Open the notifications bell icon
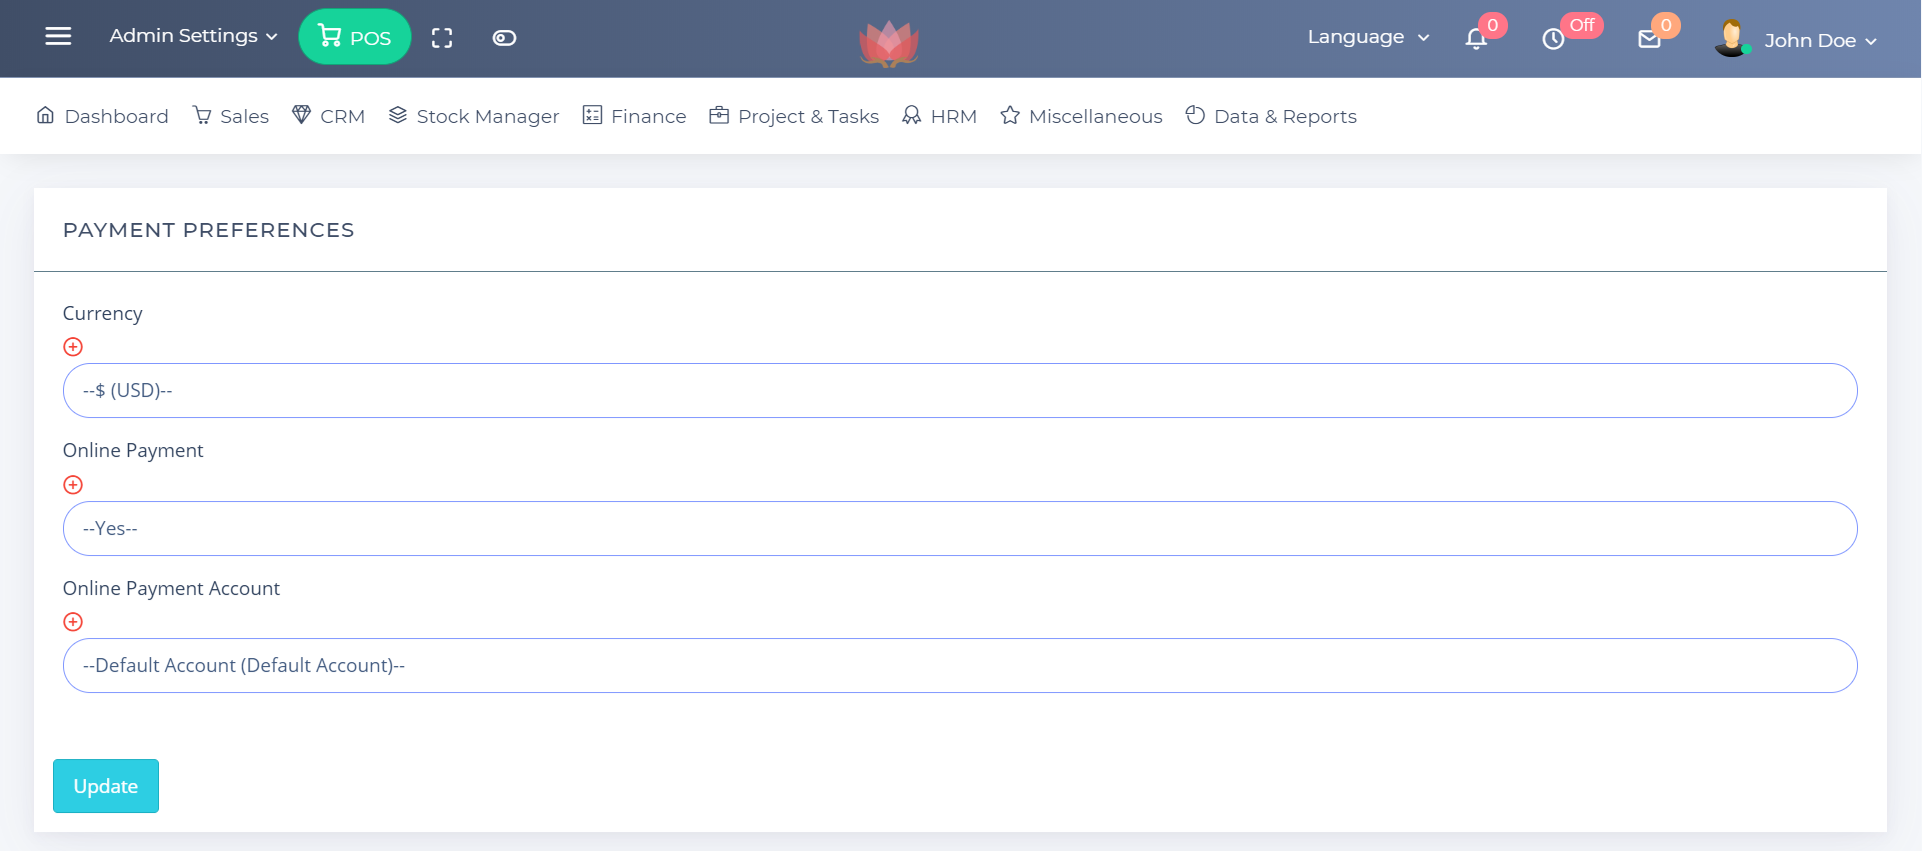Screen dimensions: 1922x851 (x=1476, y=39)
